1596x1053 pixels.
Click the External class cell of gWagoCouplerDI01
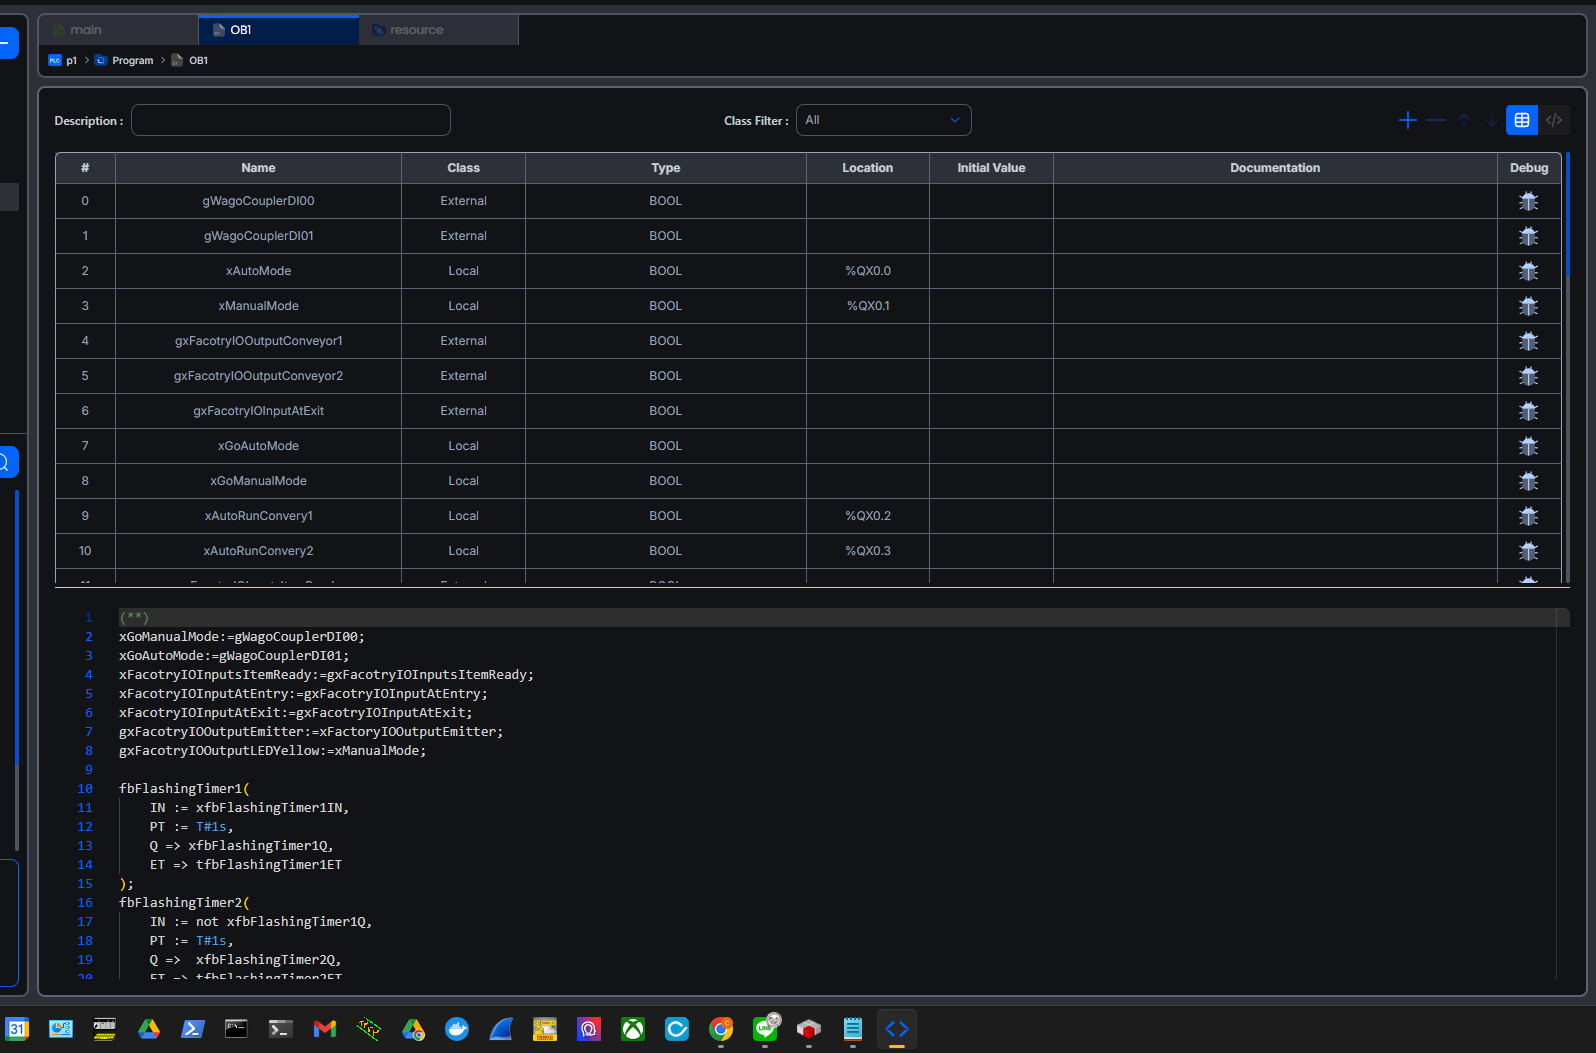click(463, 236)
